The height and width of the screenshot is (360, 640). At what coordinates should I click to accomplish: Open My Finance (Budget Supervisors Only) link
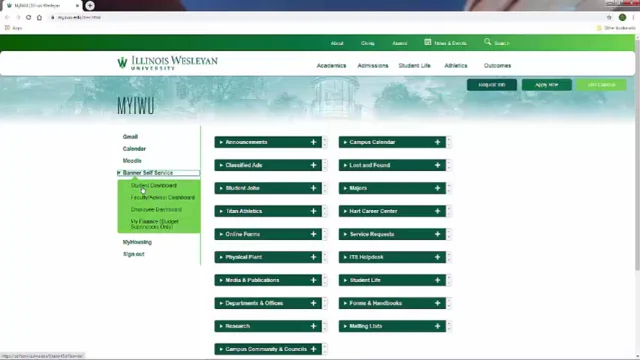tap(154, 224)
